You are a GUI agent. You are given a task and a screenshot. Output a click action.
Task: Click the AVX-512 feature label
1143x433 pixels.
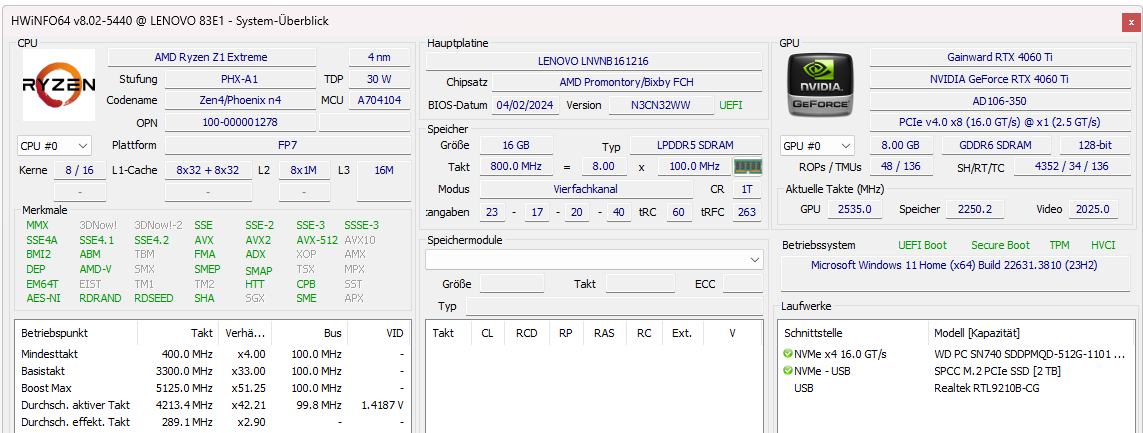[x=317, y=239]
